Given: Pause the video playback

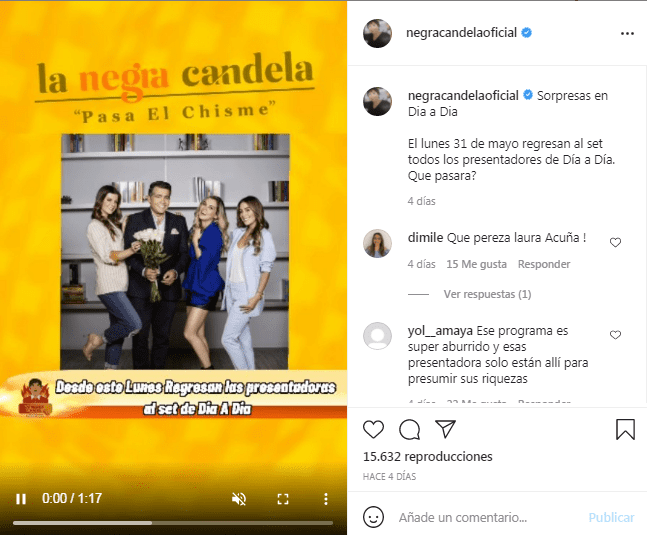Looking at the screenshot, I should click(21, 499).
